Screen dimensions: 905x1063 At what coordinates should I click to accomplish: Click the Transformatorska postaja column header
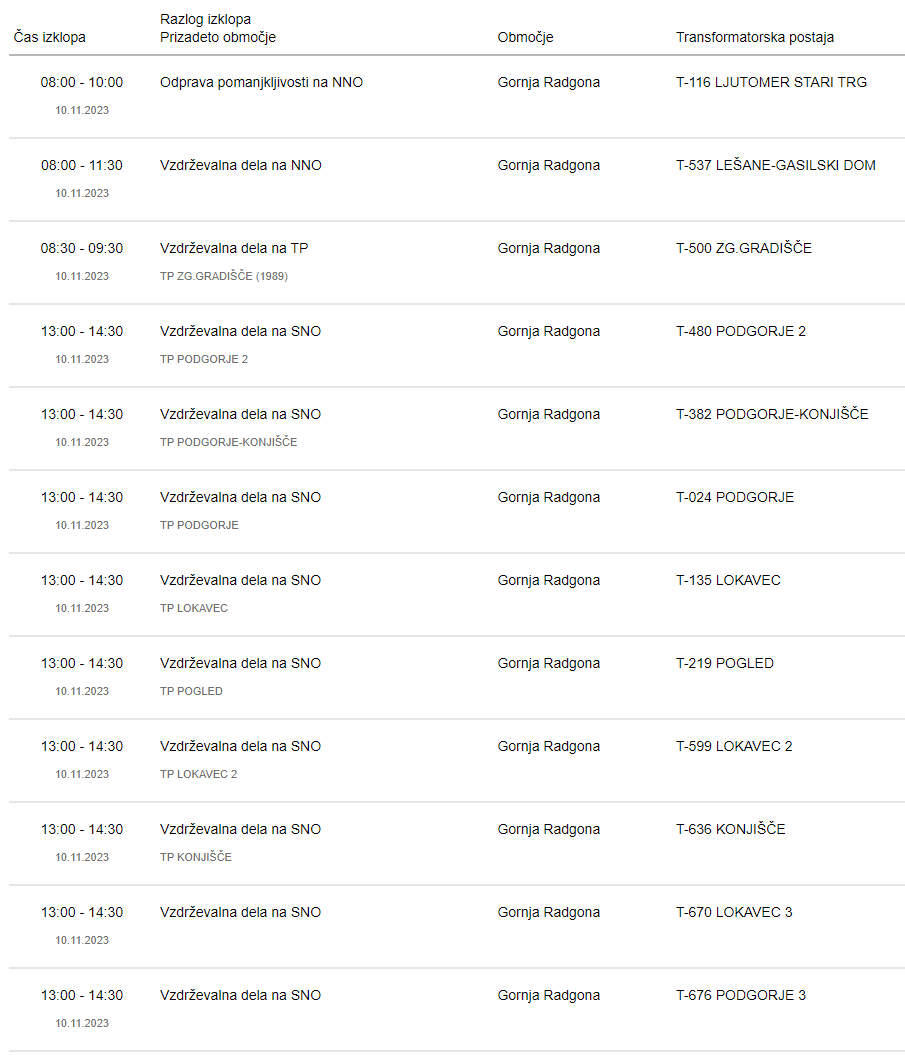click(x=755, y=37)
